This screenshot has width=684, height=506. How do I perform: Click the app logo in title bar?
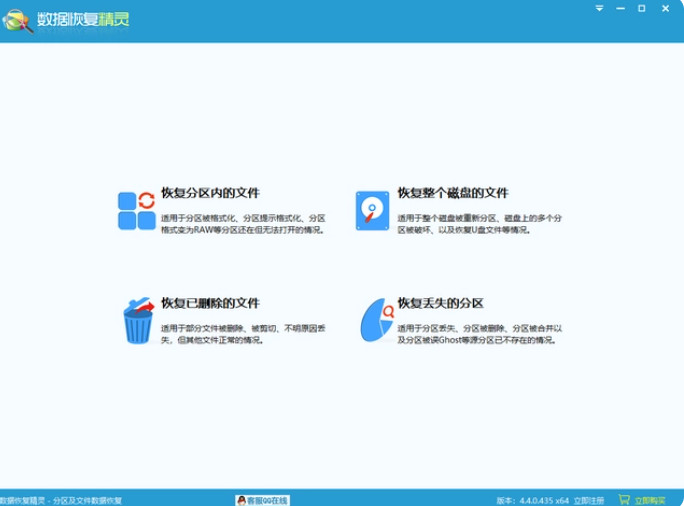tap(17, 20)
